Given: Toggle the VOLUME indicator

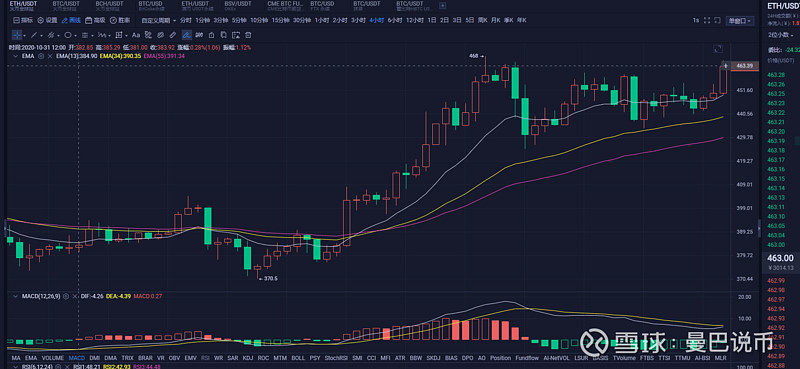Looking at the screenshot, I should click(53, 358).
